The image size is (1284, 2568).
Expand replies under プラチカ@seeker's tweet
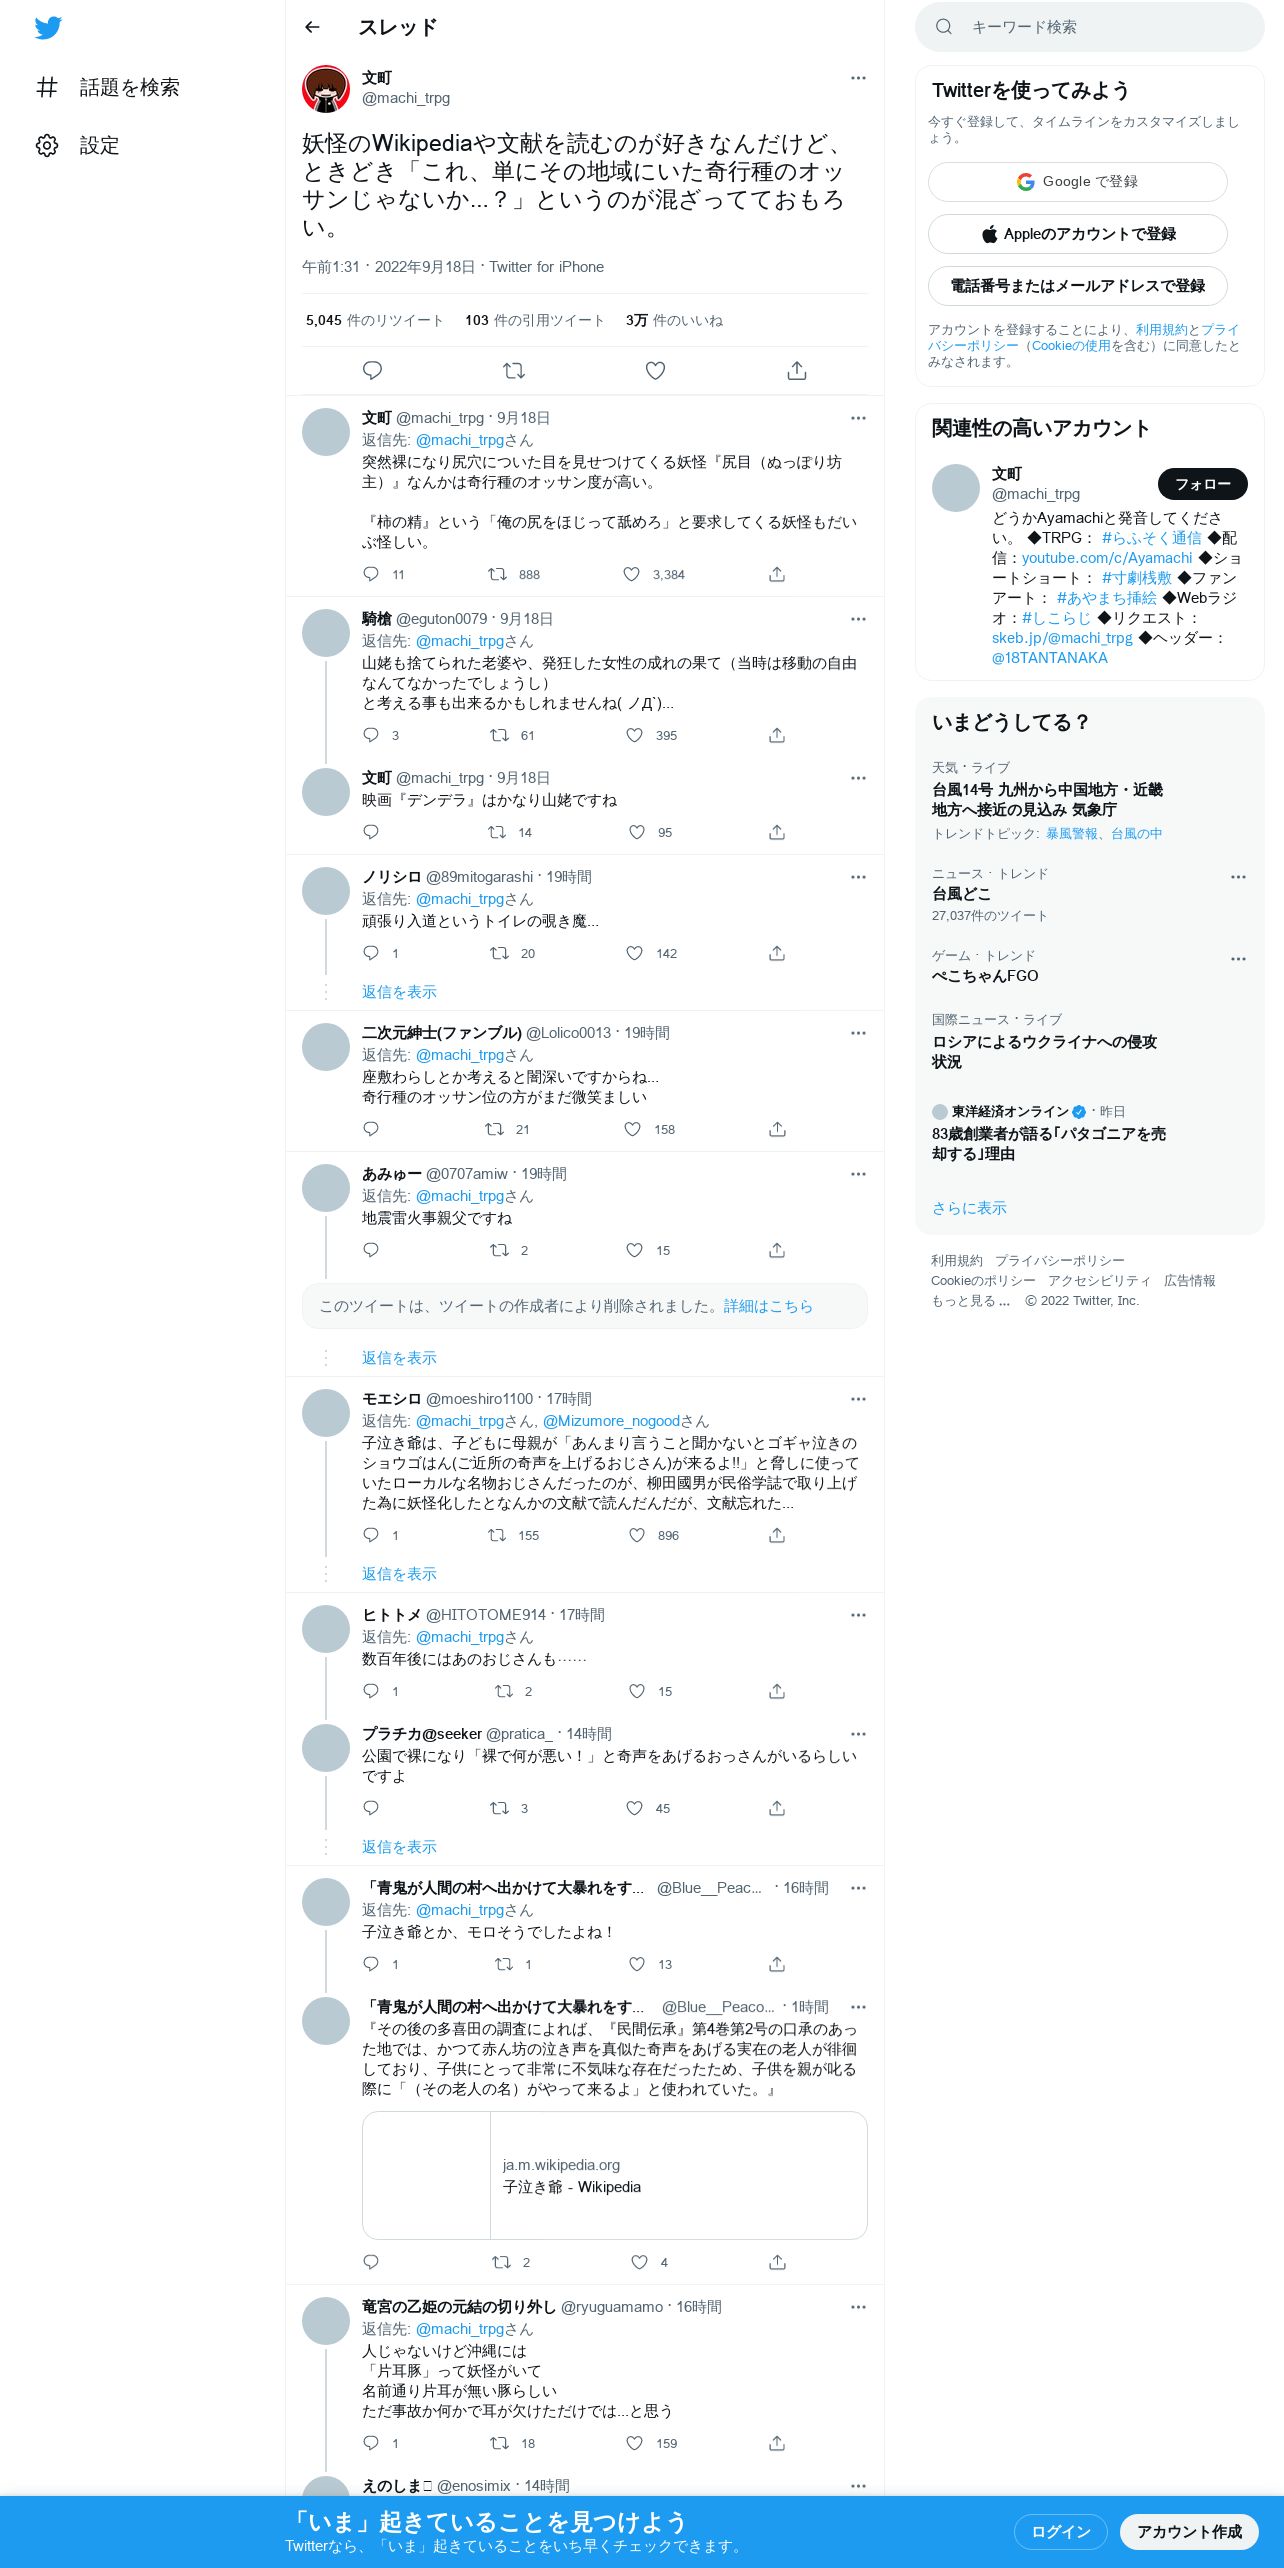(x=399, y=1847)
